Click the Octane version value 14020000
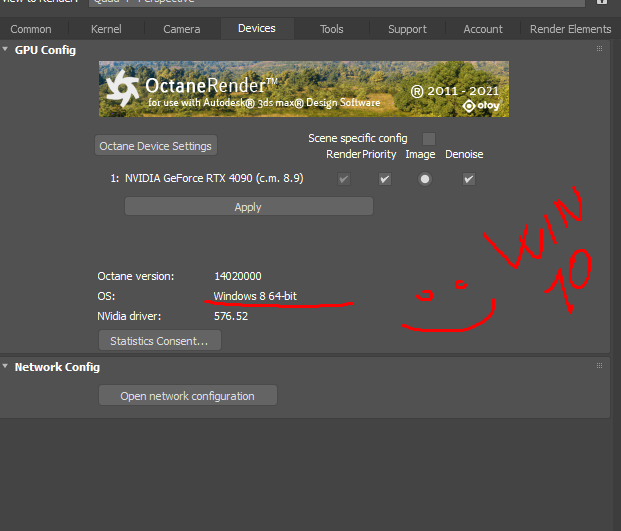 [x=238, y=276]
